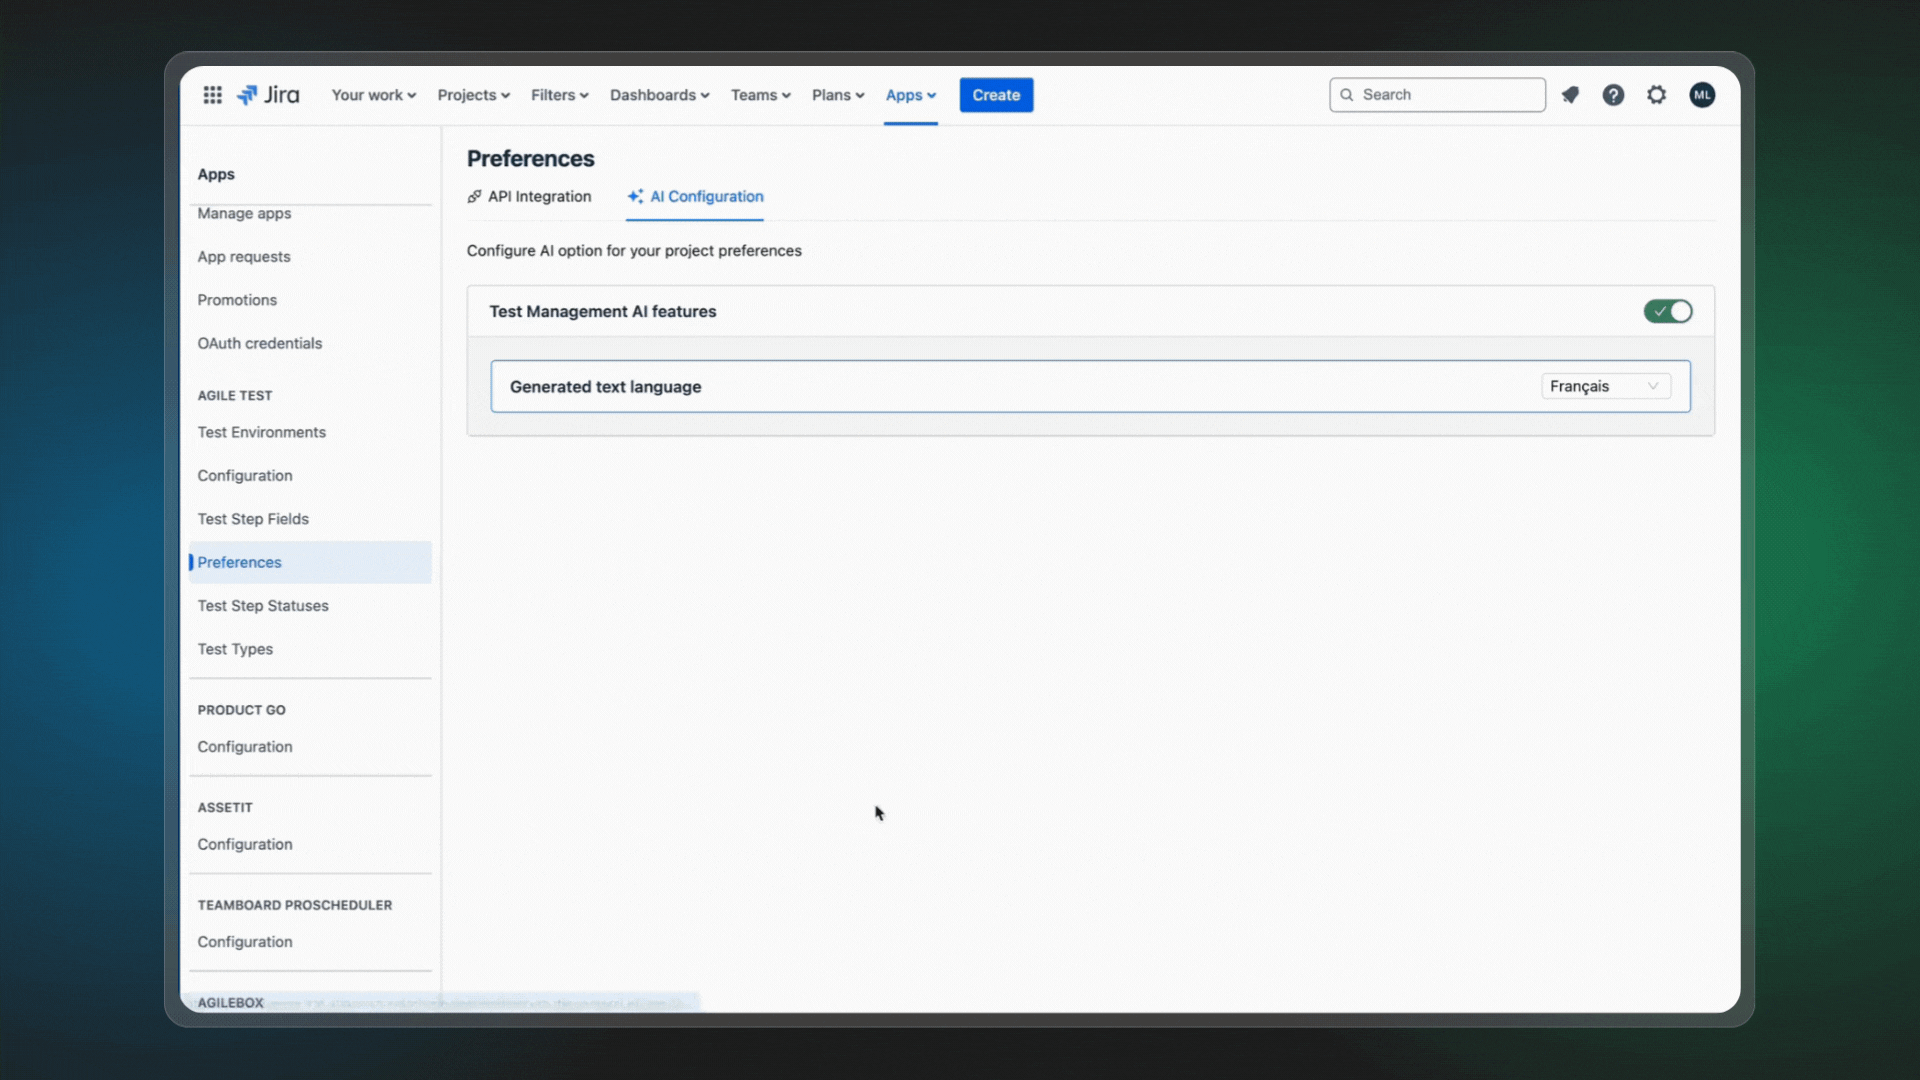Open the Projects dropdown
This screenshot has width=1920, height=1080.
click(473, 95)
